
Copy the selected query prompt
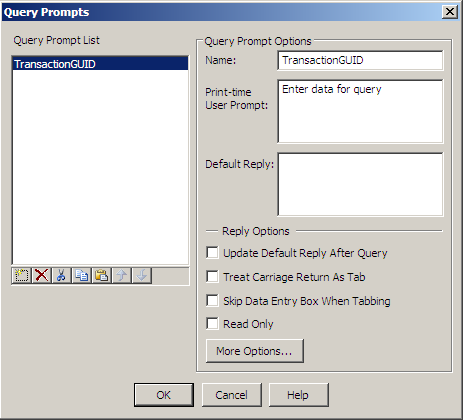(81, 276)
